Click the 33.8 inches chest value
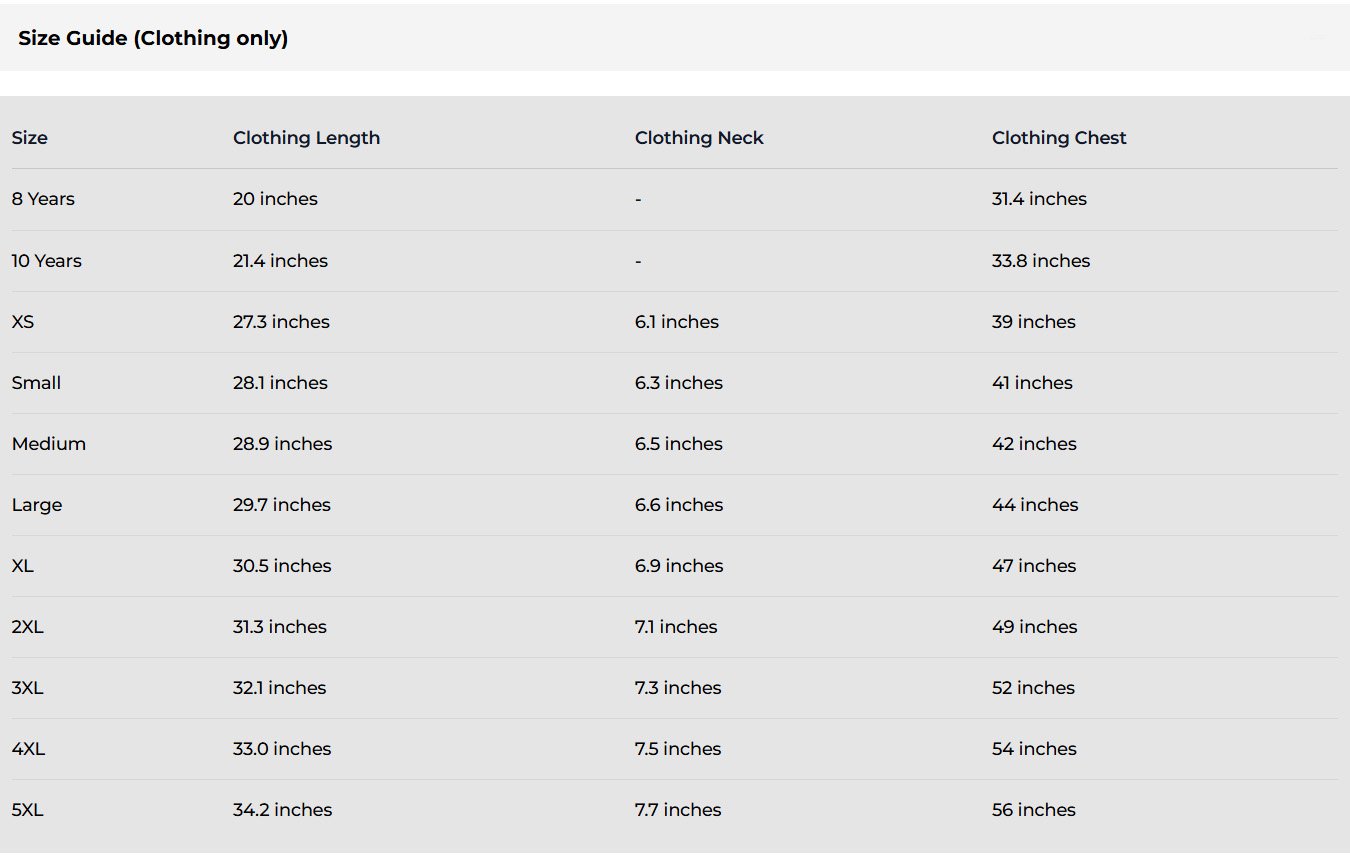This screenshot has height=855, width=1350. 1040,261
